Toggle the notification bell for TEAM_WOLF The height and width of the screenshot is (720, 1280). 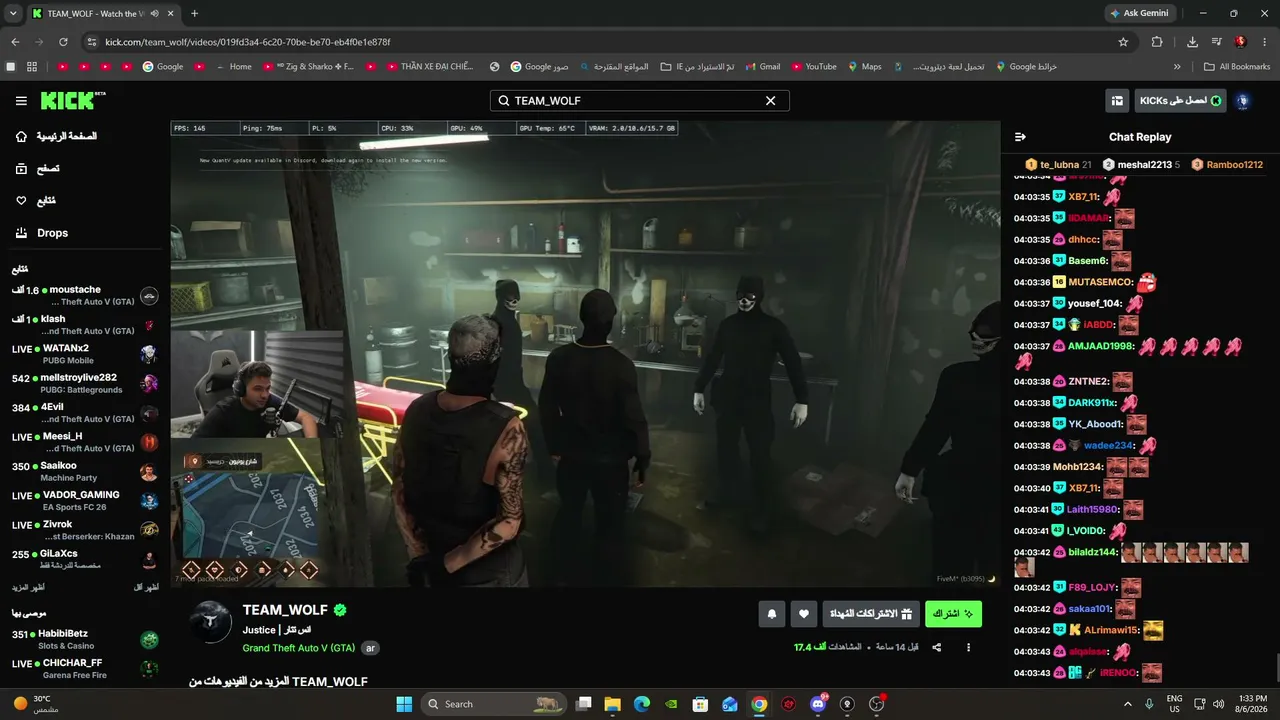pyautogui.click(x=771, y=614)
